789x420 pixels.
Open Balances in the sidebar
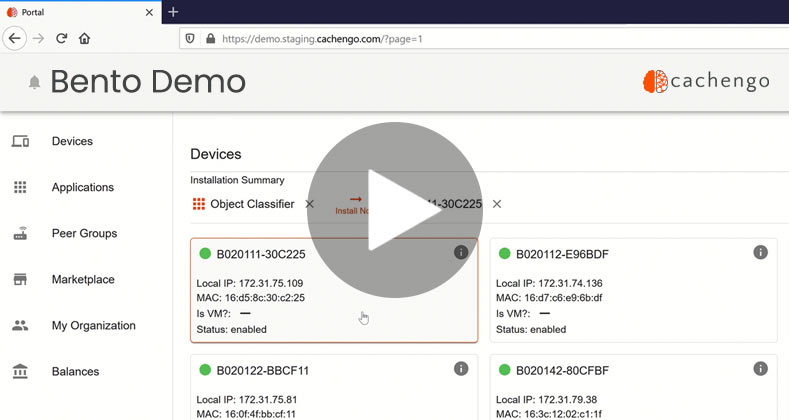point(75,371)
